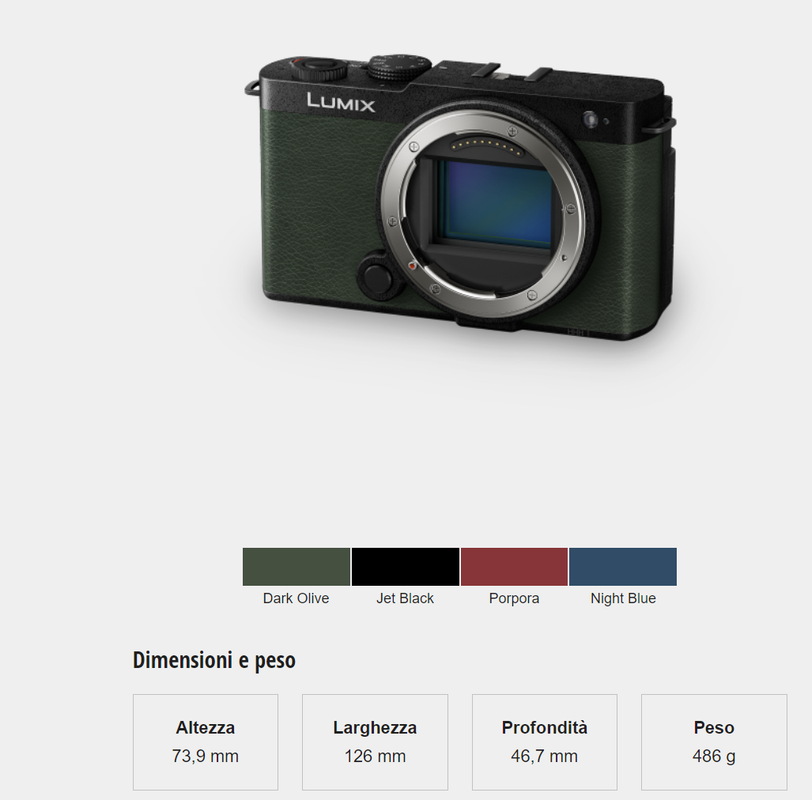The image size is (812, 800).
Task: Click the shutter button dial on camera top
Action: [318, 68]
